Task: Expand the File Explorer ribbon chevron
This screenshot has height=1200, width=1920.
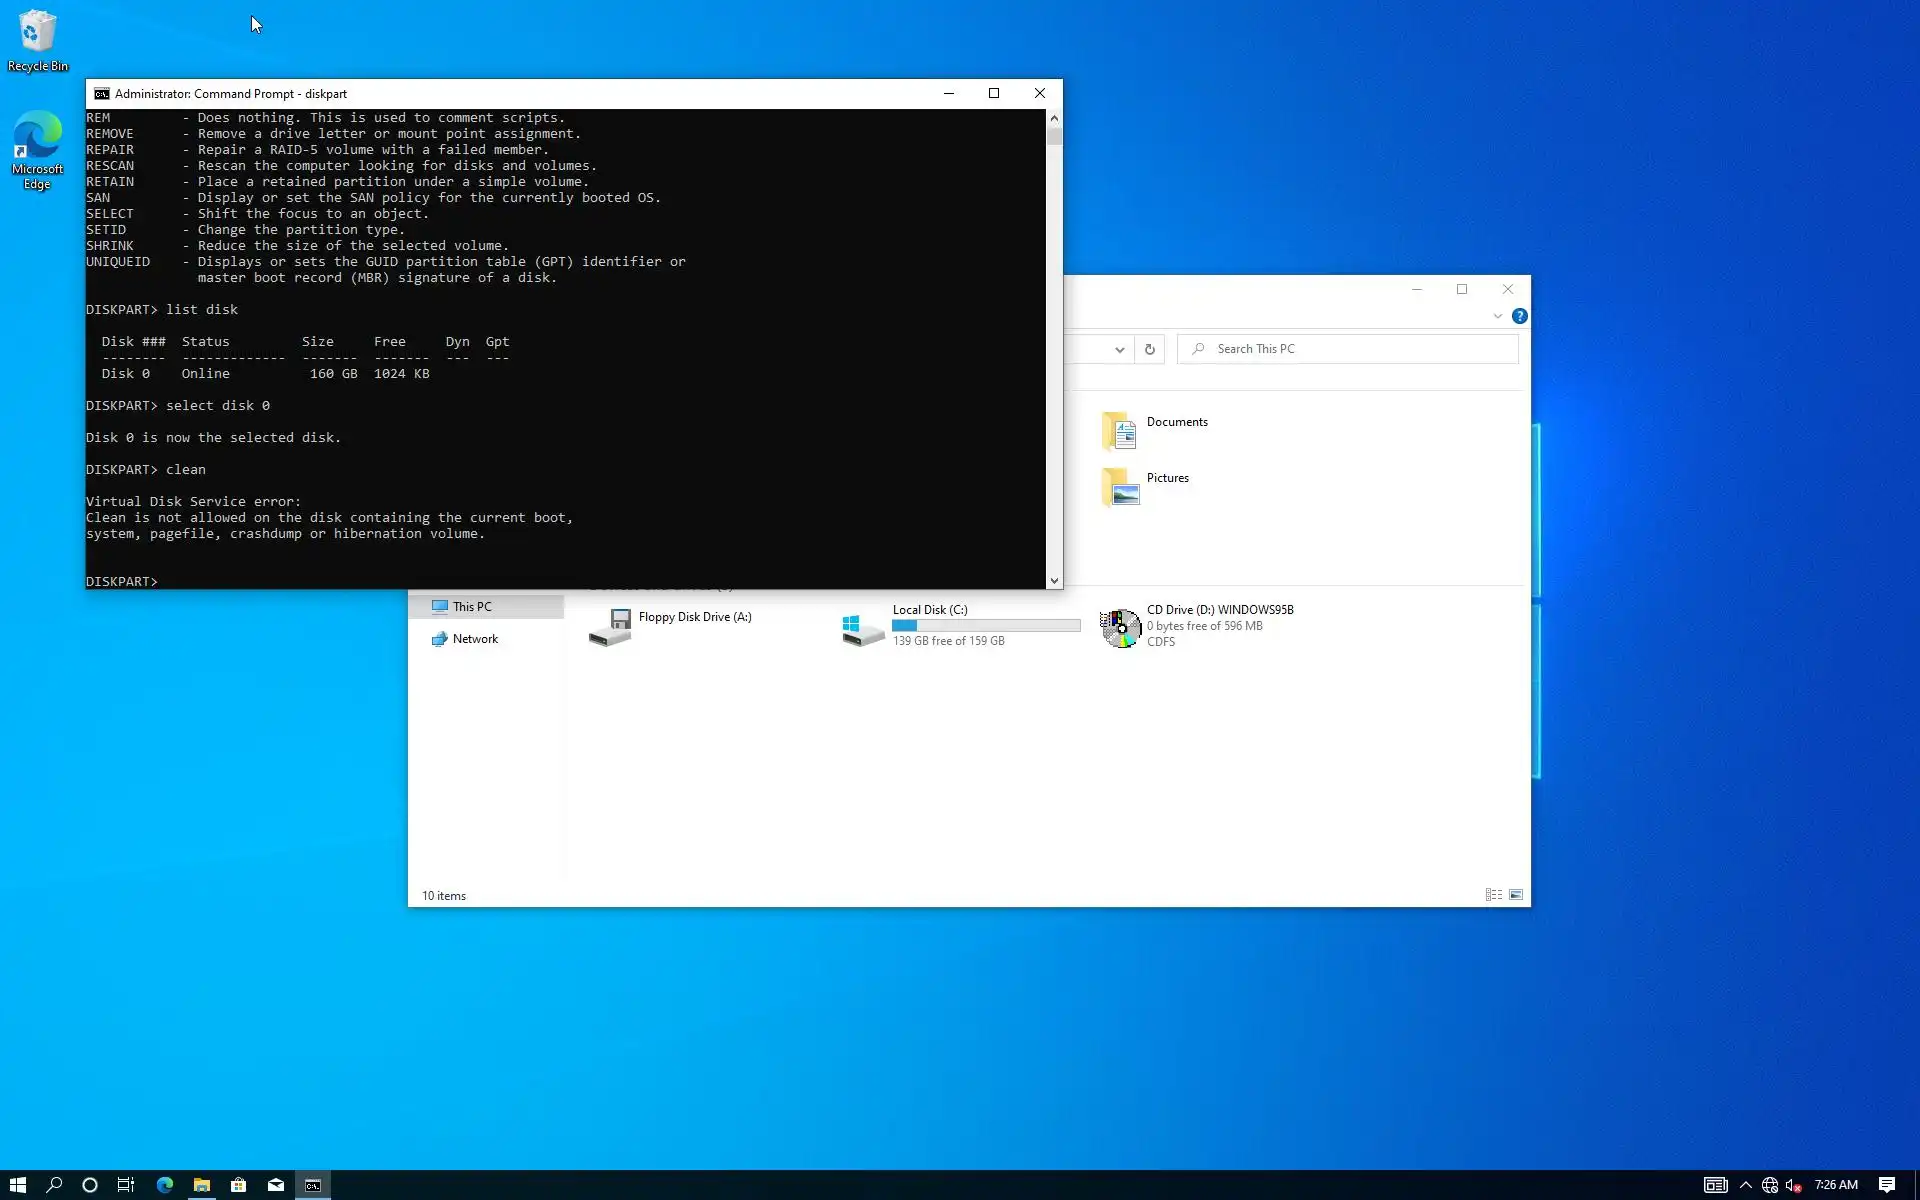Action: coord(1497,316)
